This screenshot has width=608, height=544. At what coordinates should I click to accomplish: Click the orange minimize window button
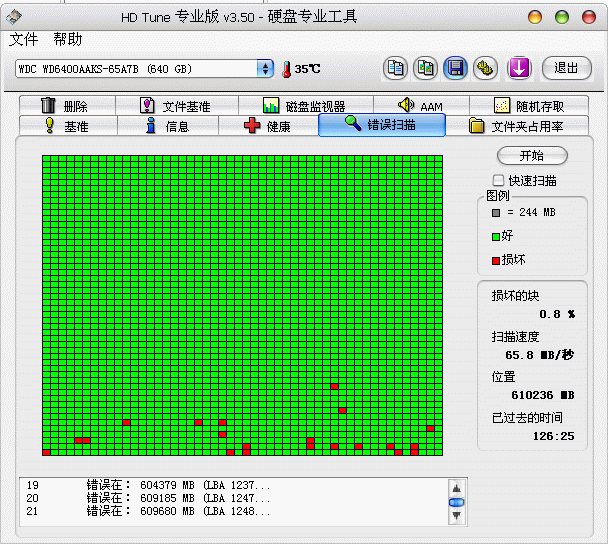[x=535, y=17]
